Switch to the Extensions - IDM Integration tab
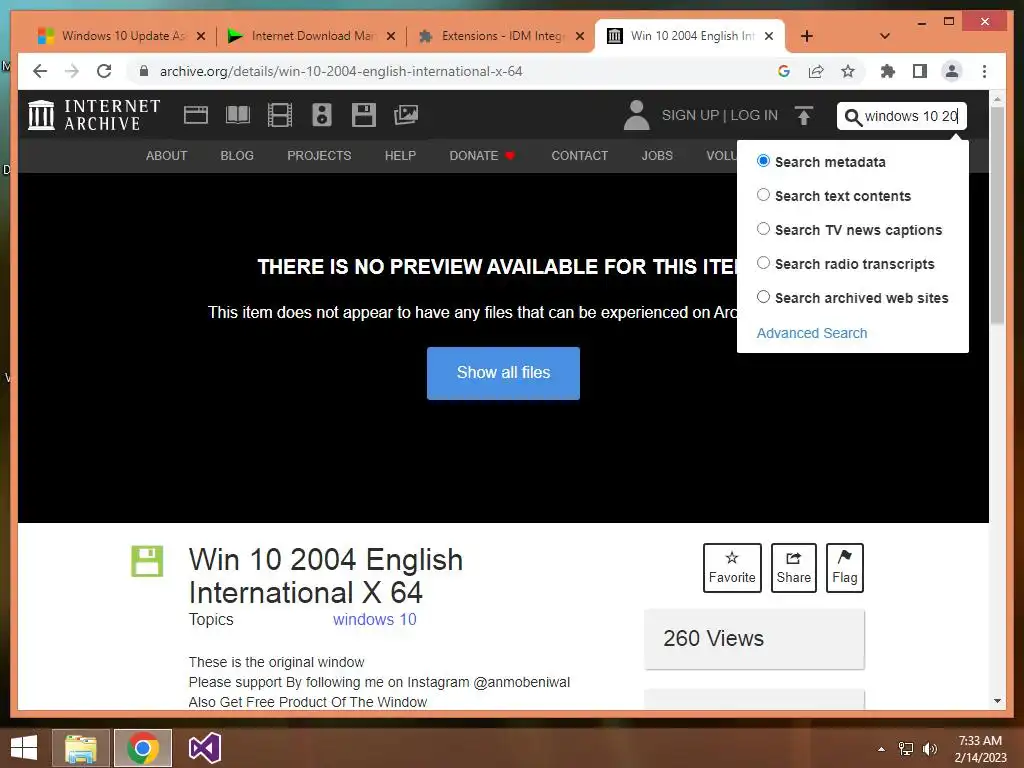Viewport: 1024px width, 768px height. pos(502,36)
